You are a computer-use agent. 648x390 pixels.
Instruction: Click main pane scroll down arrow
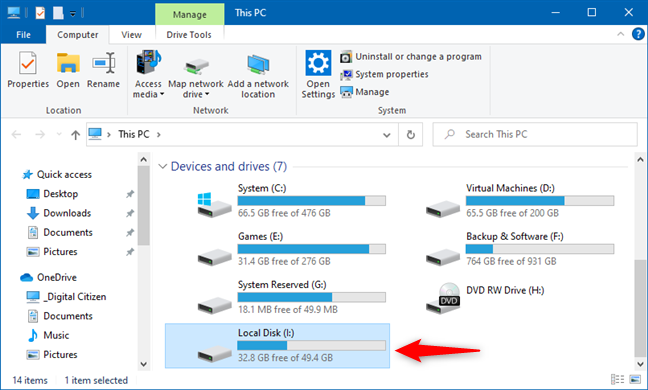pyautogui.click(x=640, y=364)
